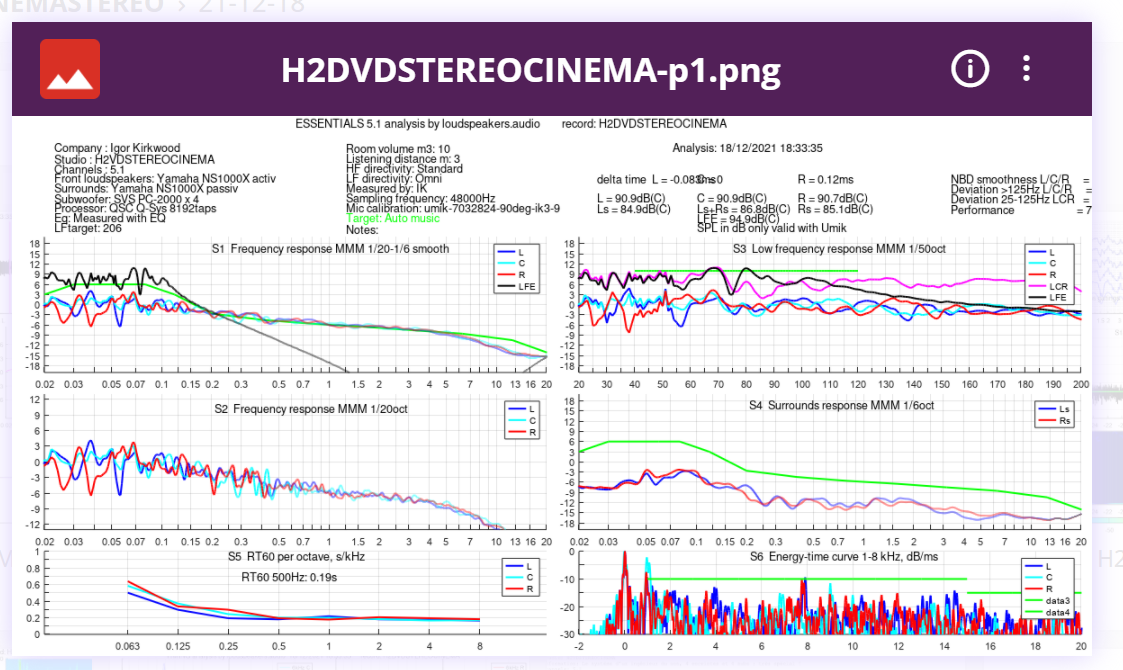Click the LFE entry in S1 legend
The width and height of the screenshot is (1123, 670).
520,286
